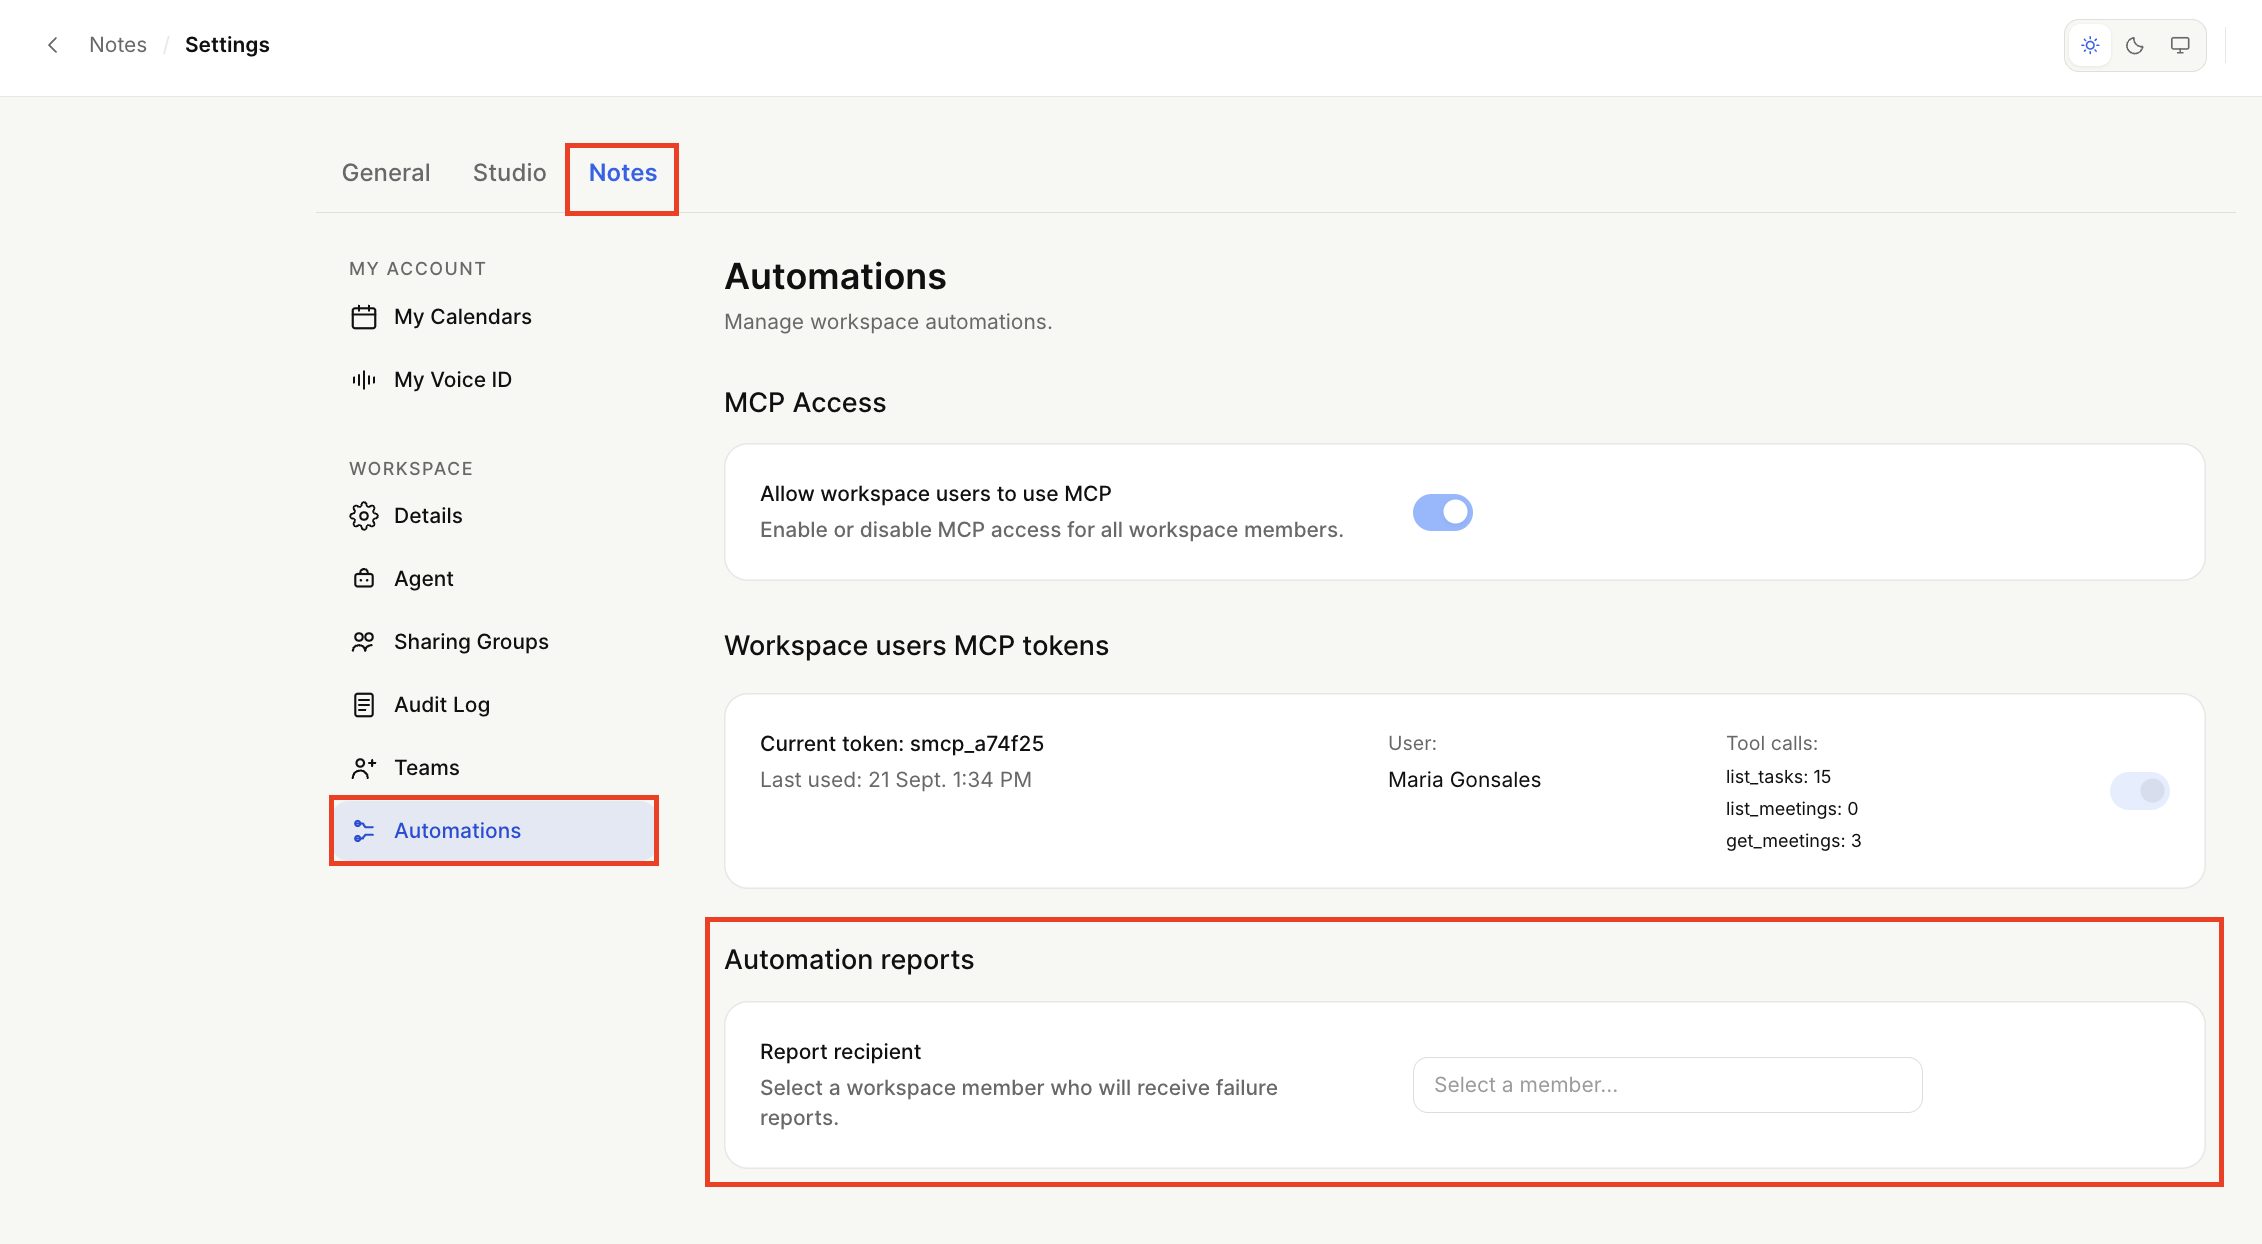
Task: Click list_tasks: 15 tool call entry
Action: pyautogui.click(x=1778, y=777)
